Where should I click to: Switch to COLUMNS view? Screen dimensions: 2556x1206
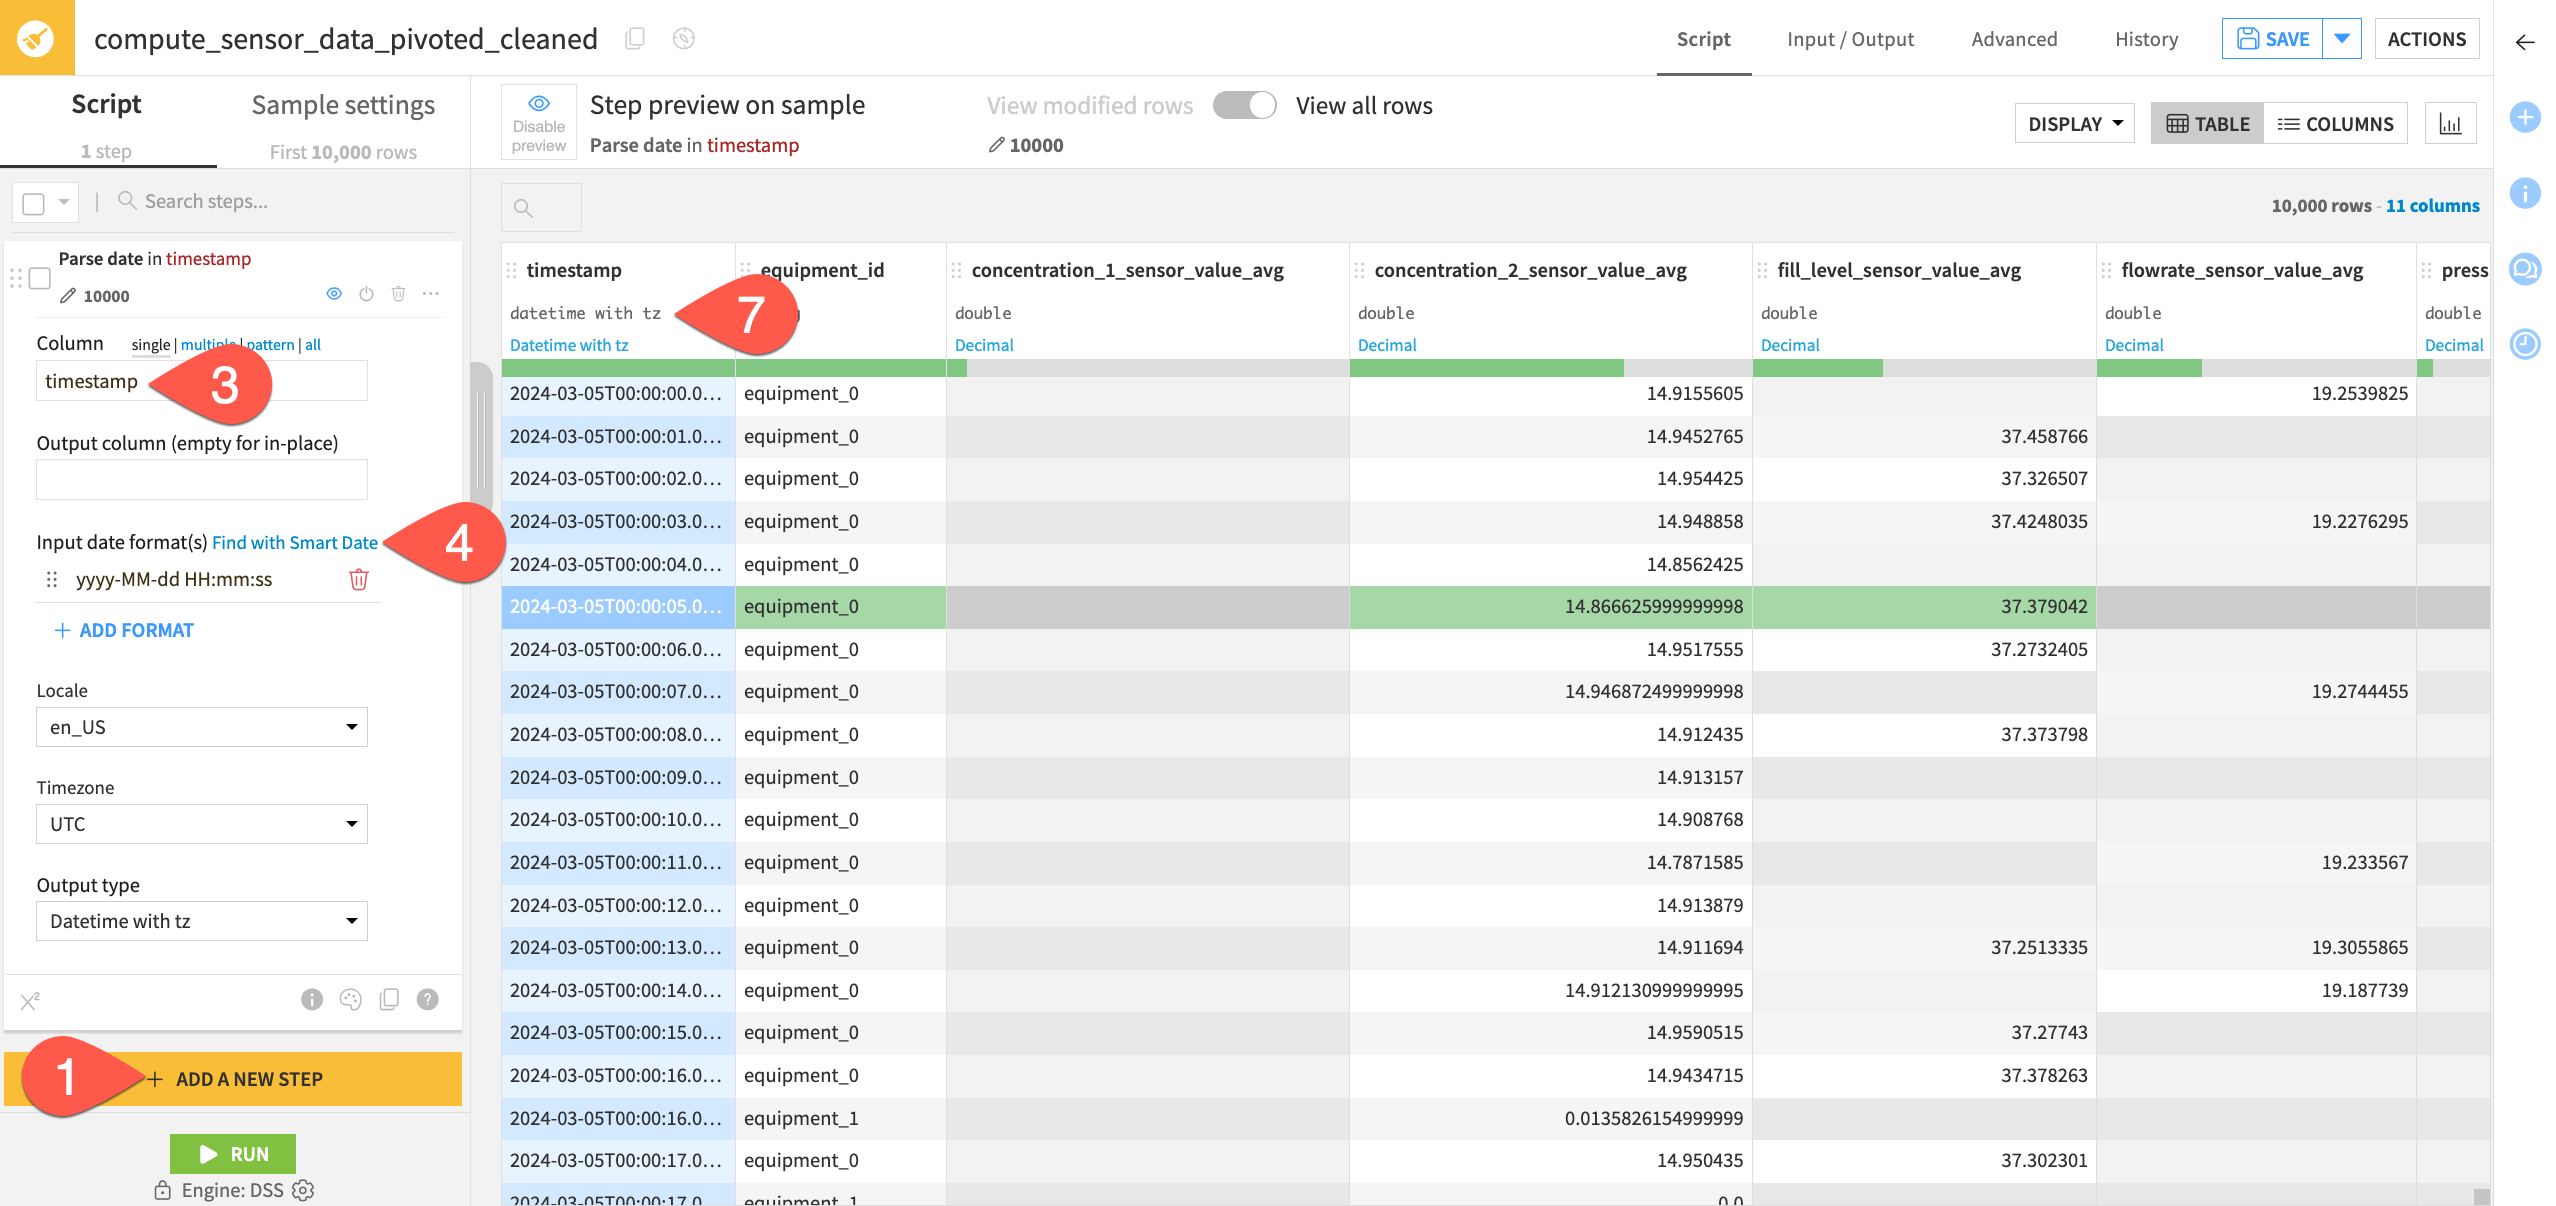point(2335,124)
